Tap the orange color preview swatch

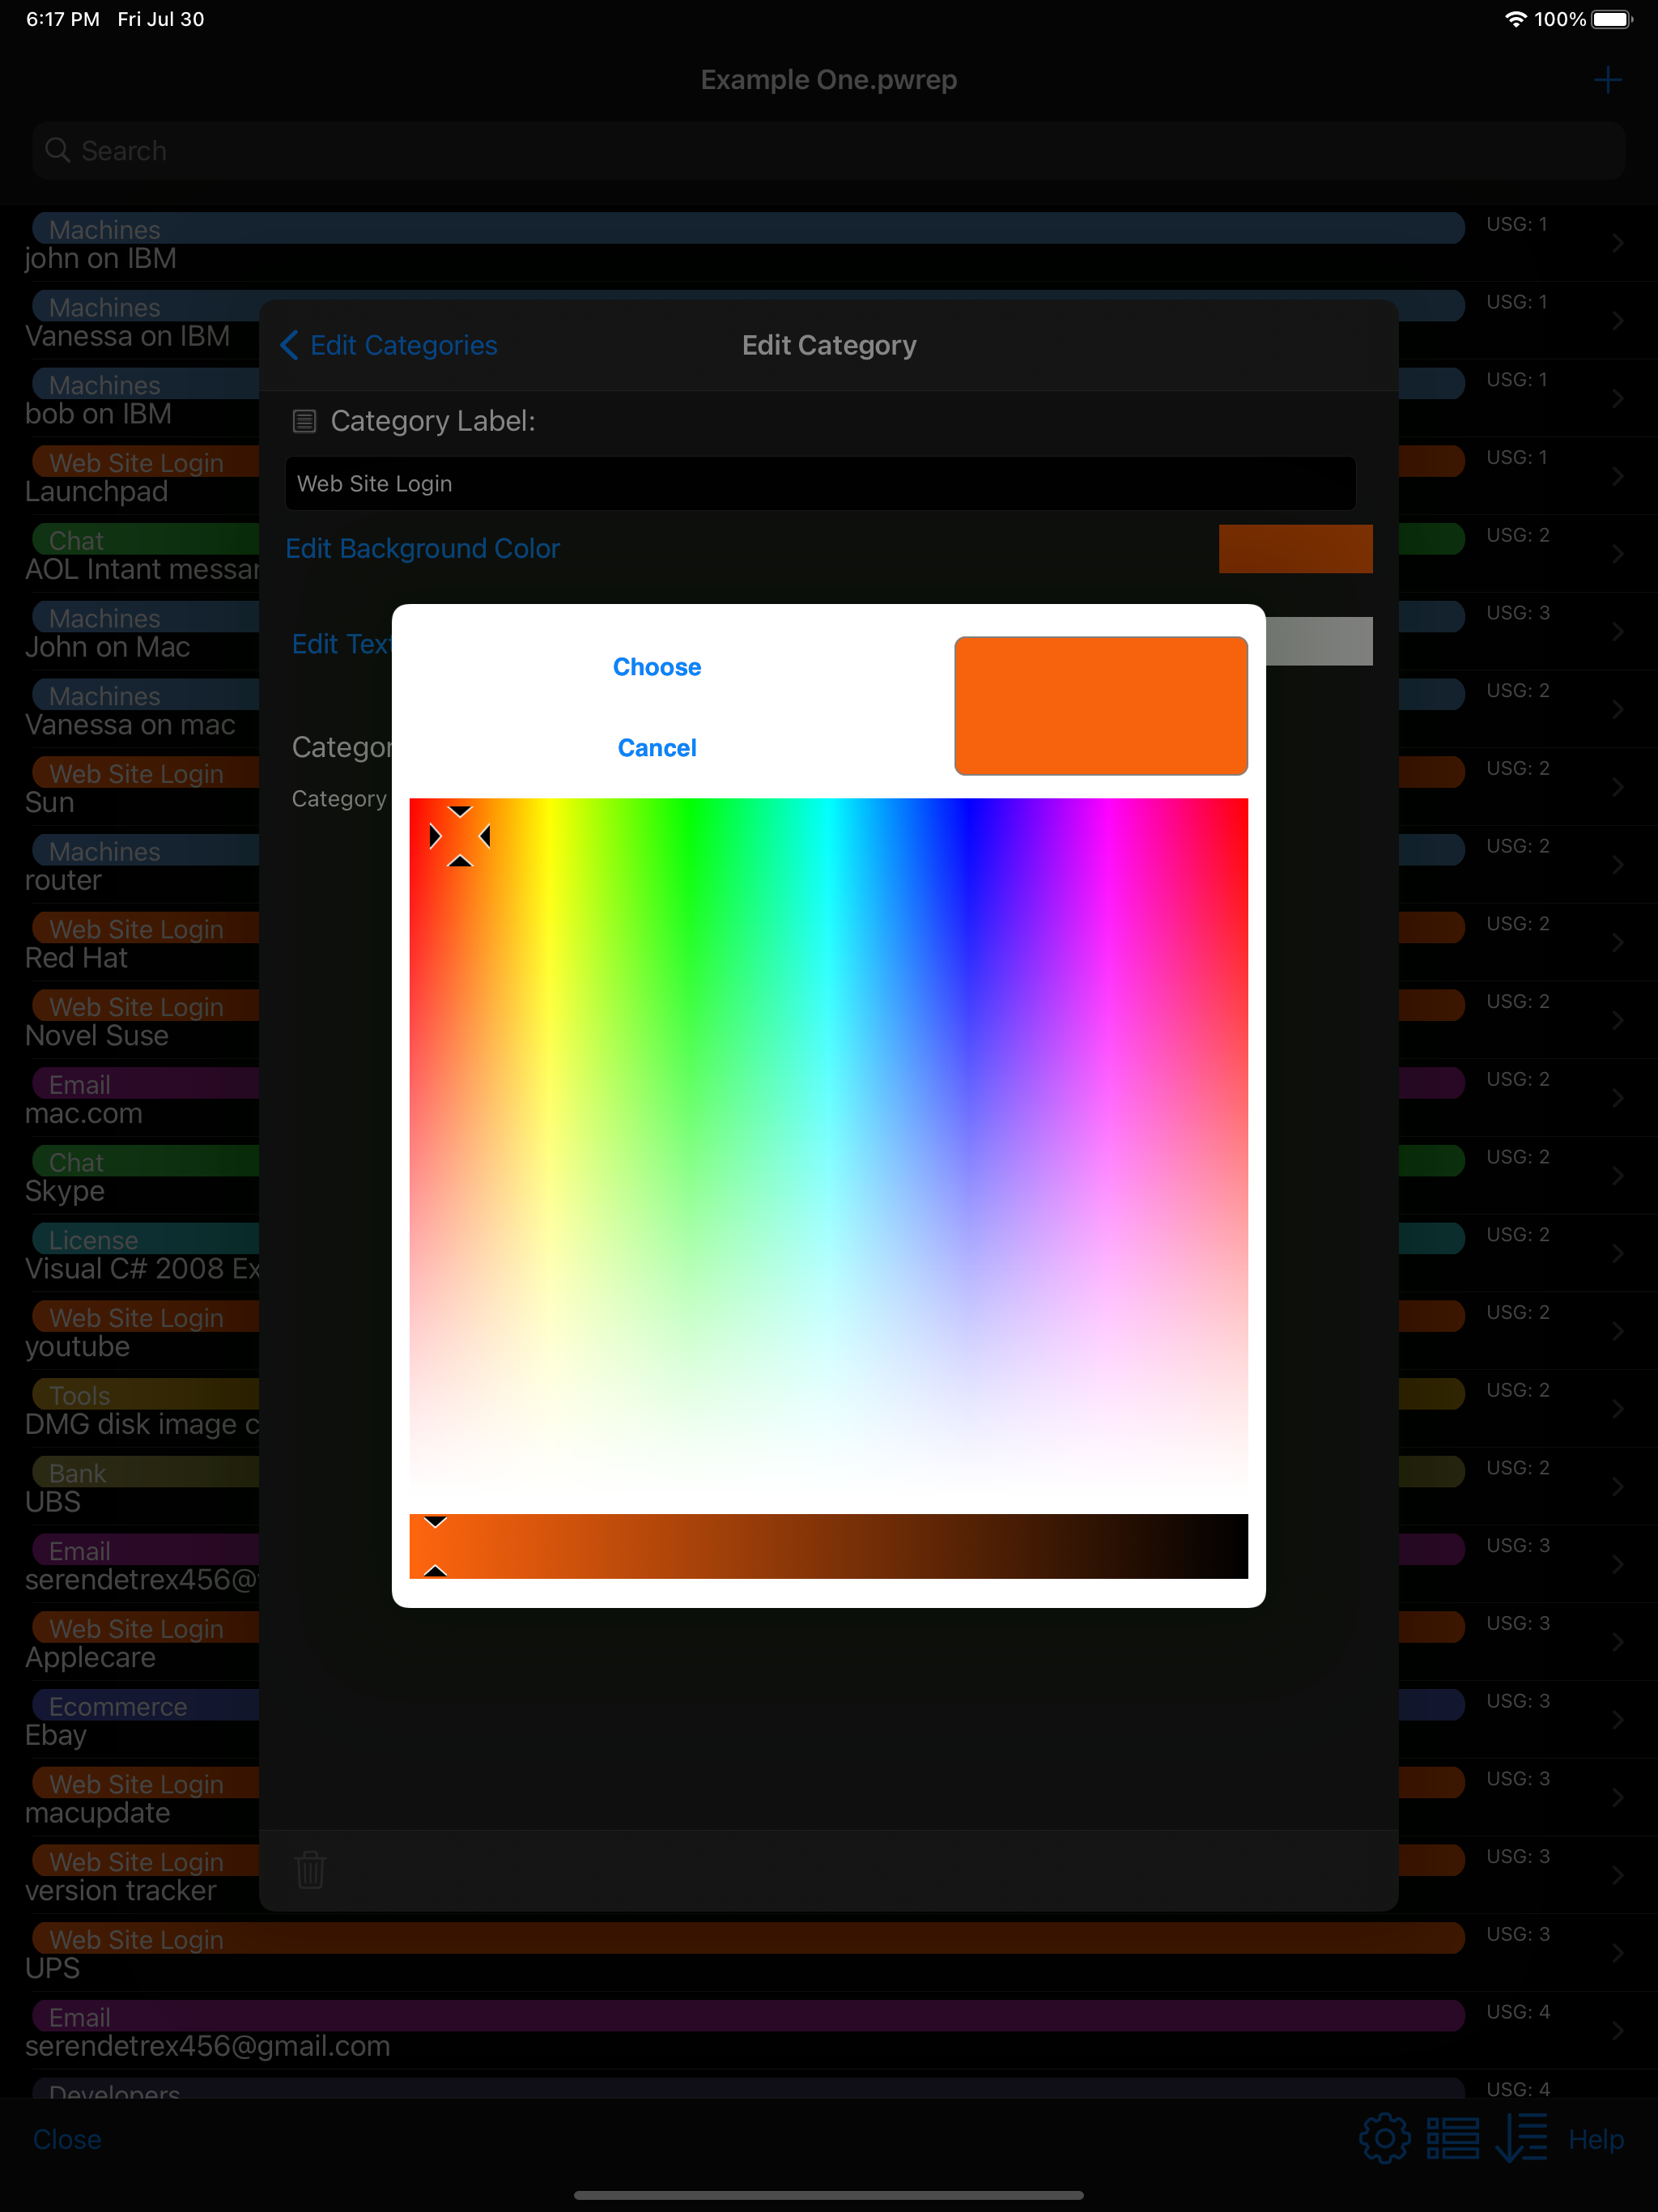(1100, 705)
